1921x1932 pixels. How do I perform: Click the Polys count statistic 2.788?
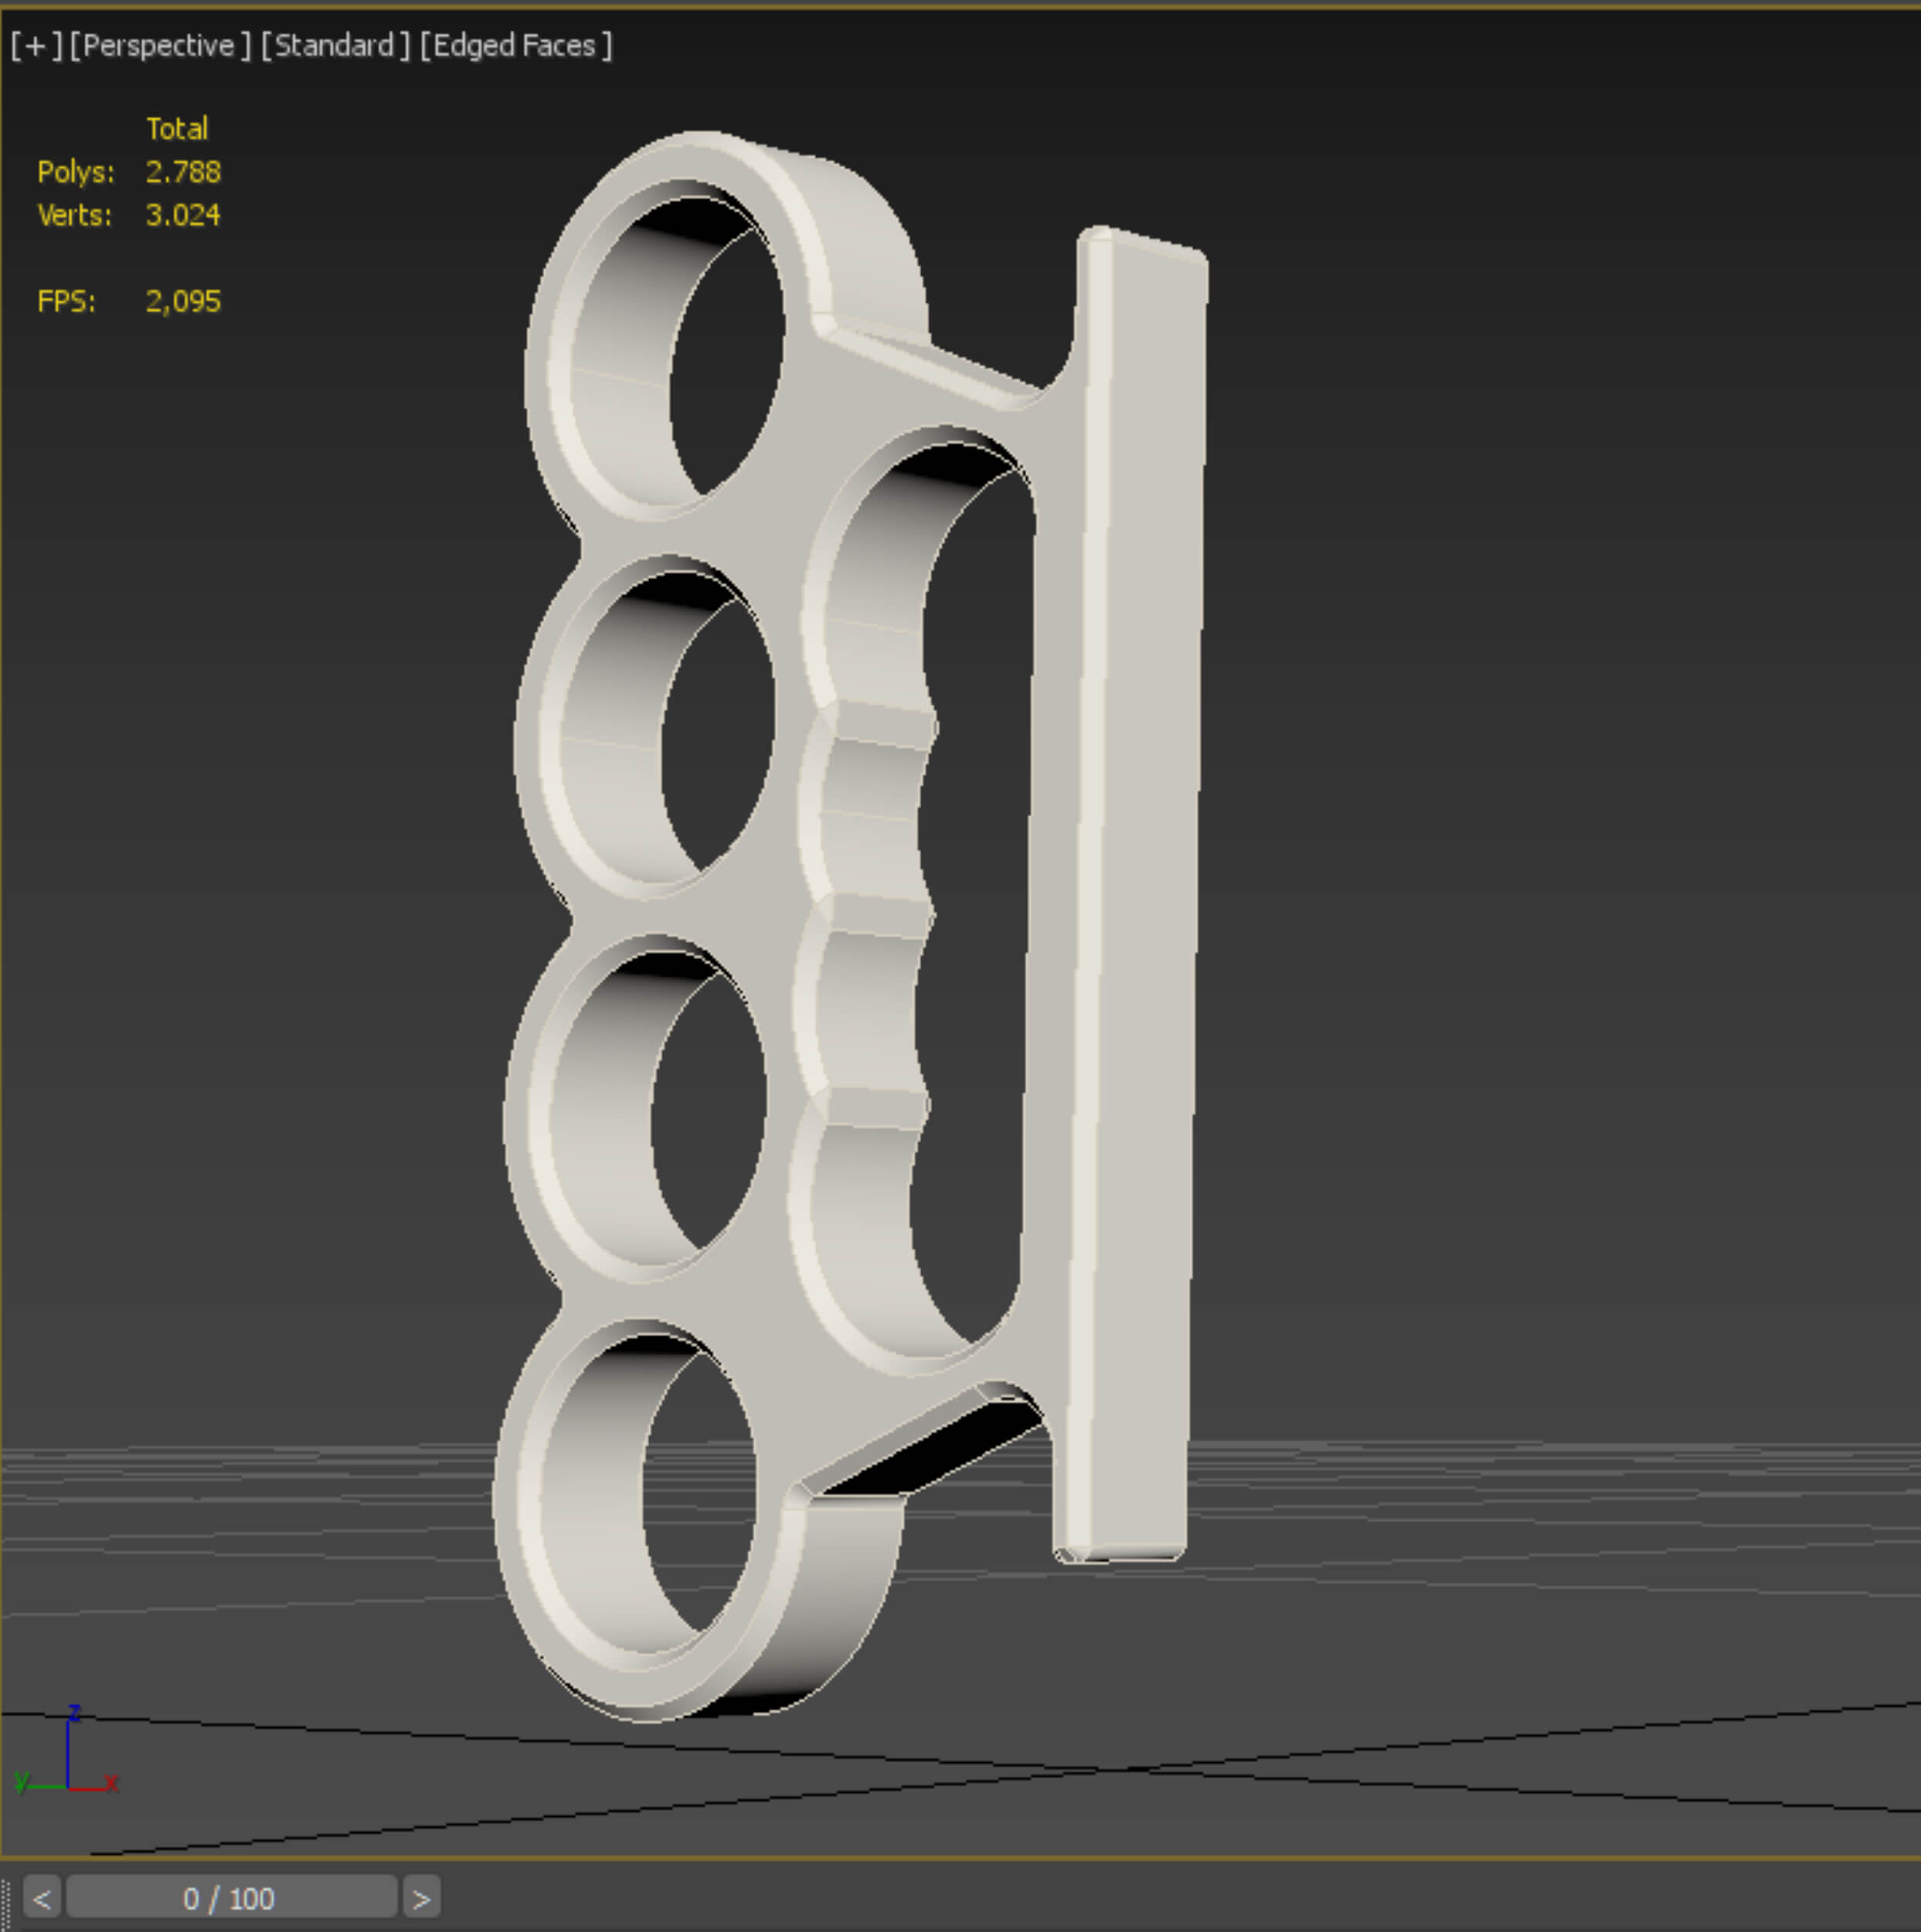pyautogui.click(x=183, y=172)
